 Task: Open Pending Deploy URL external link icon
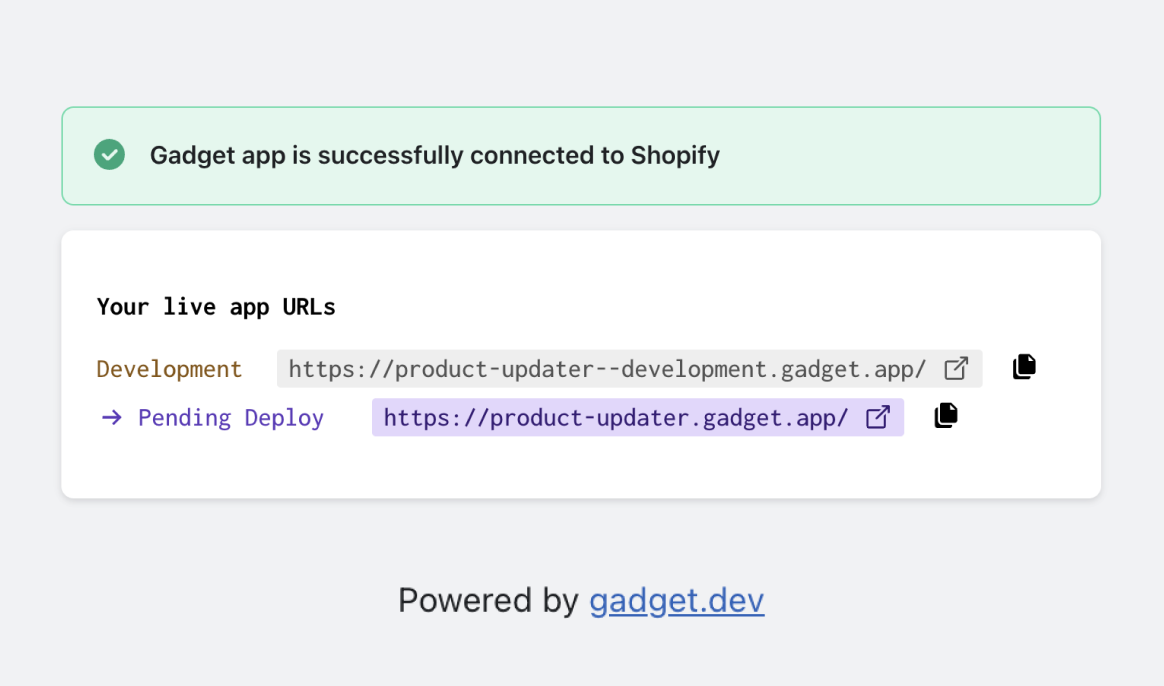click(x=877, y=417)
